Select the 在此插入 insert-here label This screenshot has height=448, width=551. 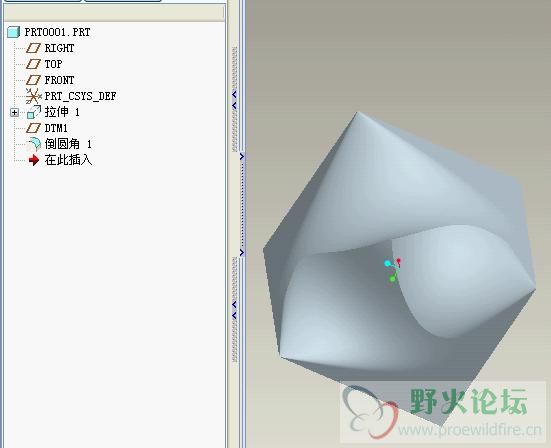pyautogui.click(x=68, y=160)
